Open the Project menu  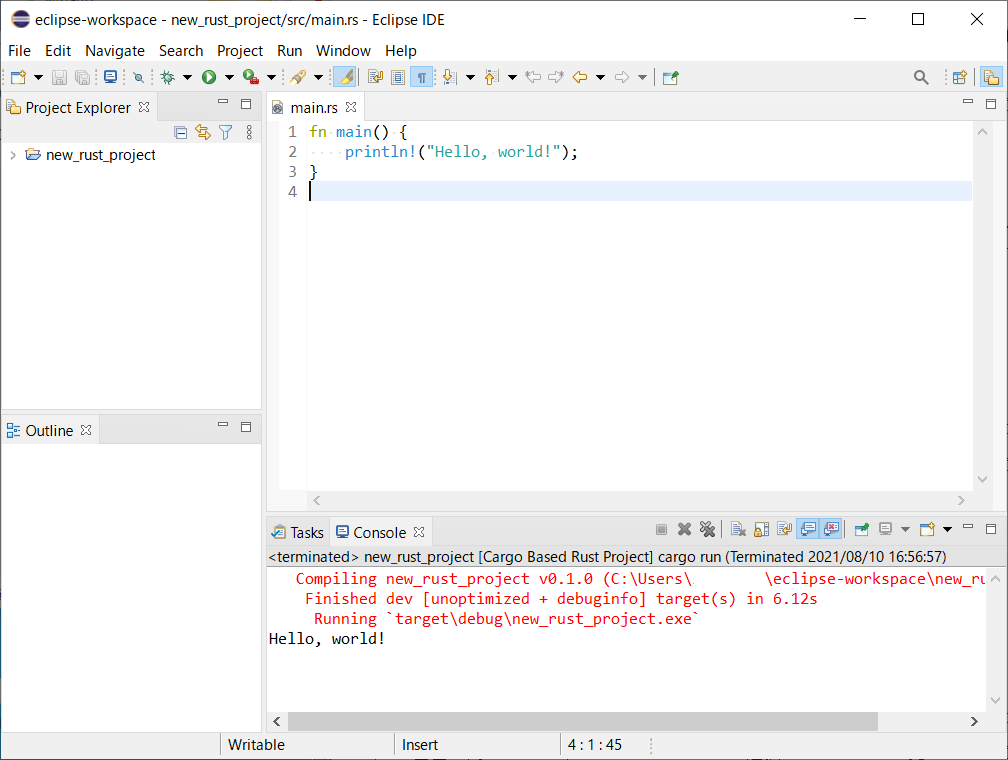pos(240,51)
